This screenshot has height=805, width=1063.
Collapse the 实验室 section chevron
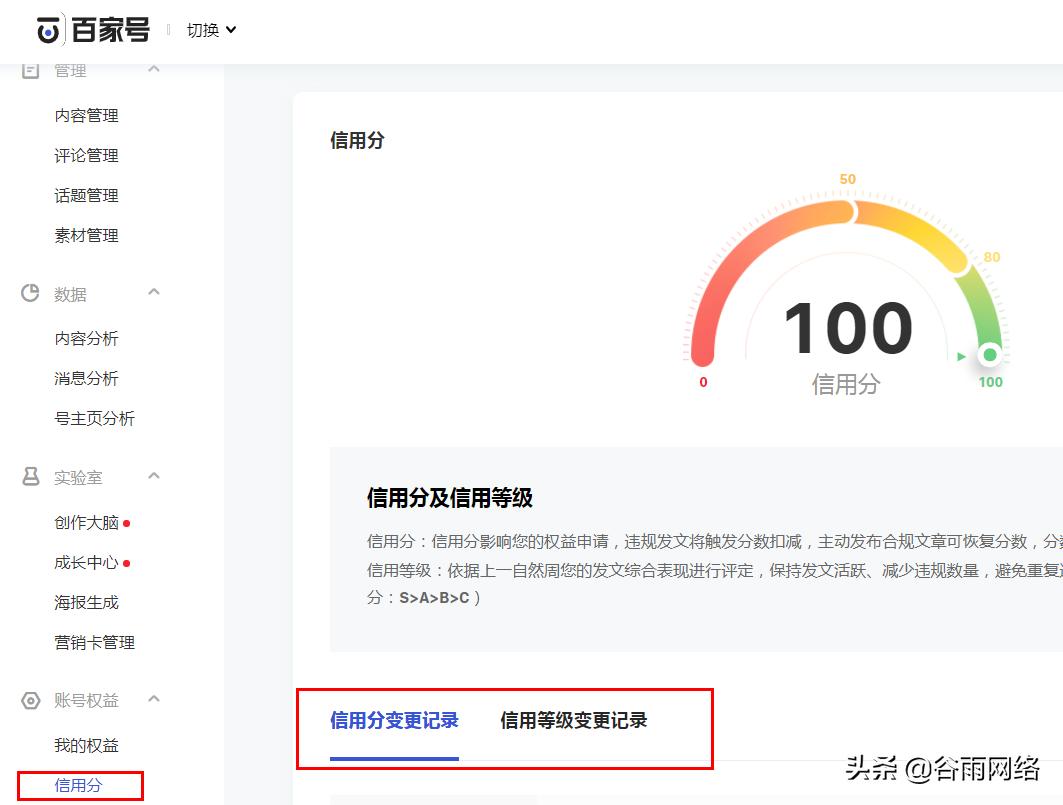coord(153,477)
